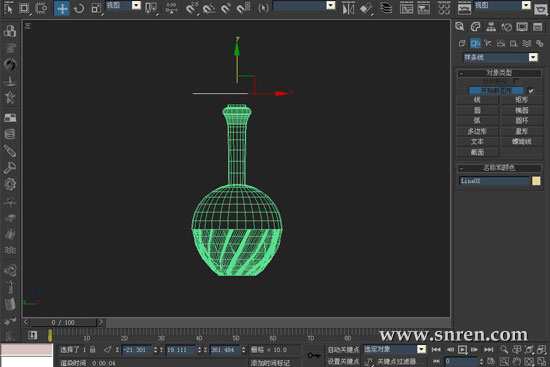Collapse the Object Type rollout
Screen dimensions: 550x367
498,73
